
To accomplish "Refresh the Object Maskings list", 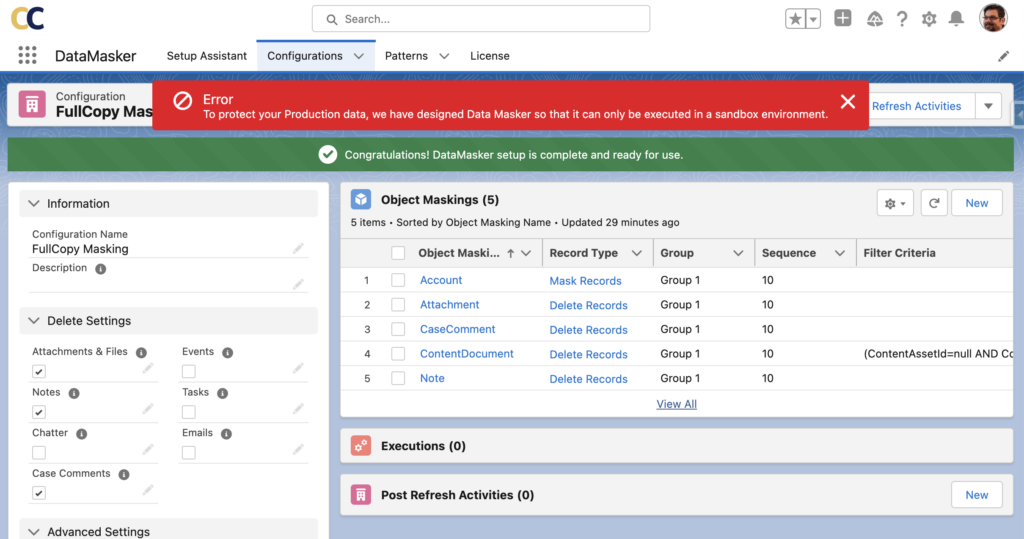I will 933,203.
